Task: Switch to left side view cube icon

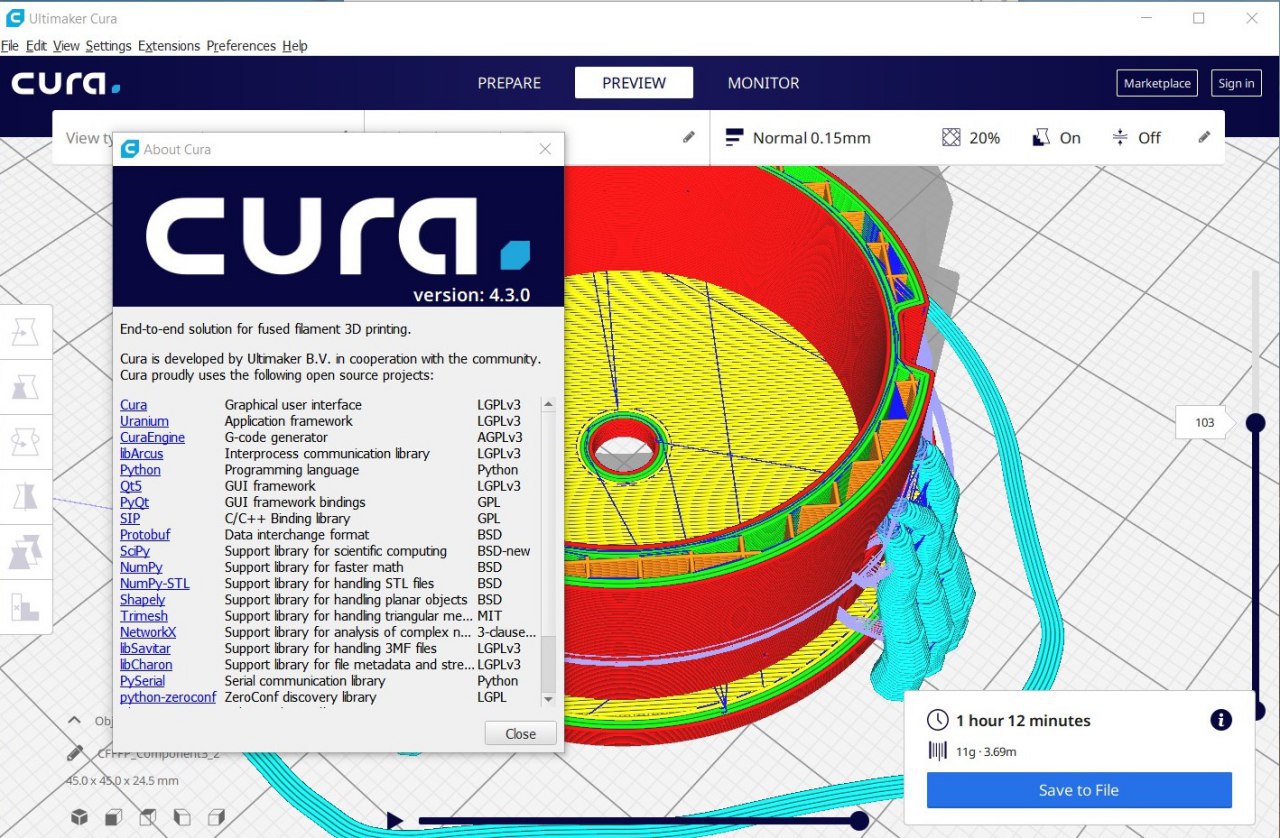Action: click(x=182, y=817)
